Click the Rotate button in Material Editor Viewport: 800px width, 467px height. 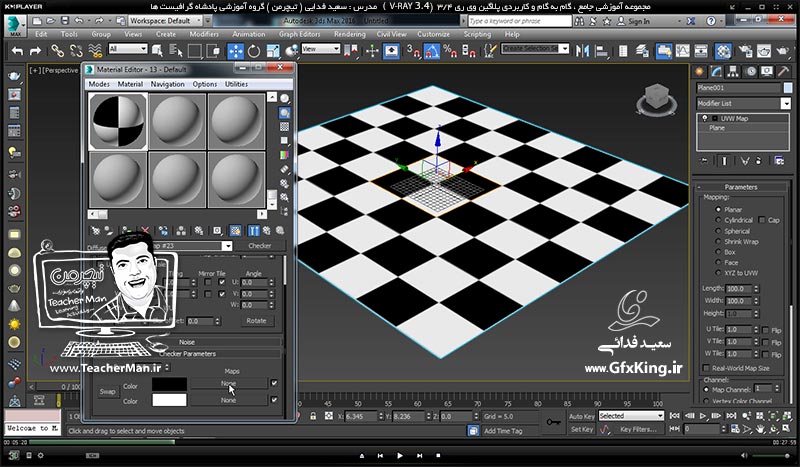[256, 321]
